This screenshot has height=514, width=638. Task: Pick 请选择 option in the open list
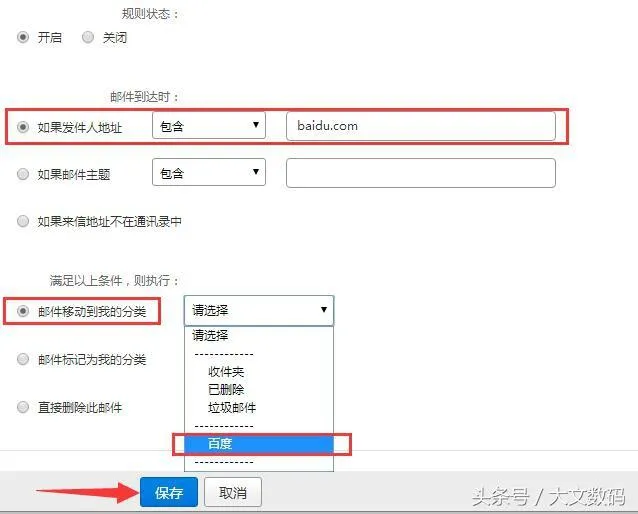tap(259, 335)
